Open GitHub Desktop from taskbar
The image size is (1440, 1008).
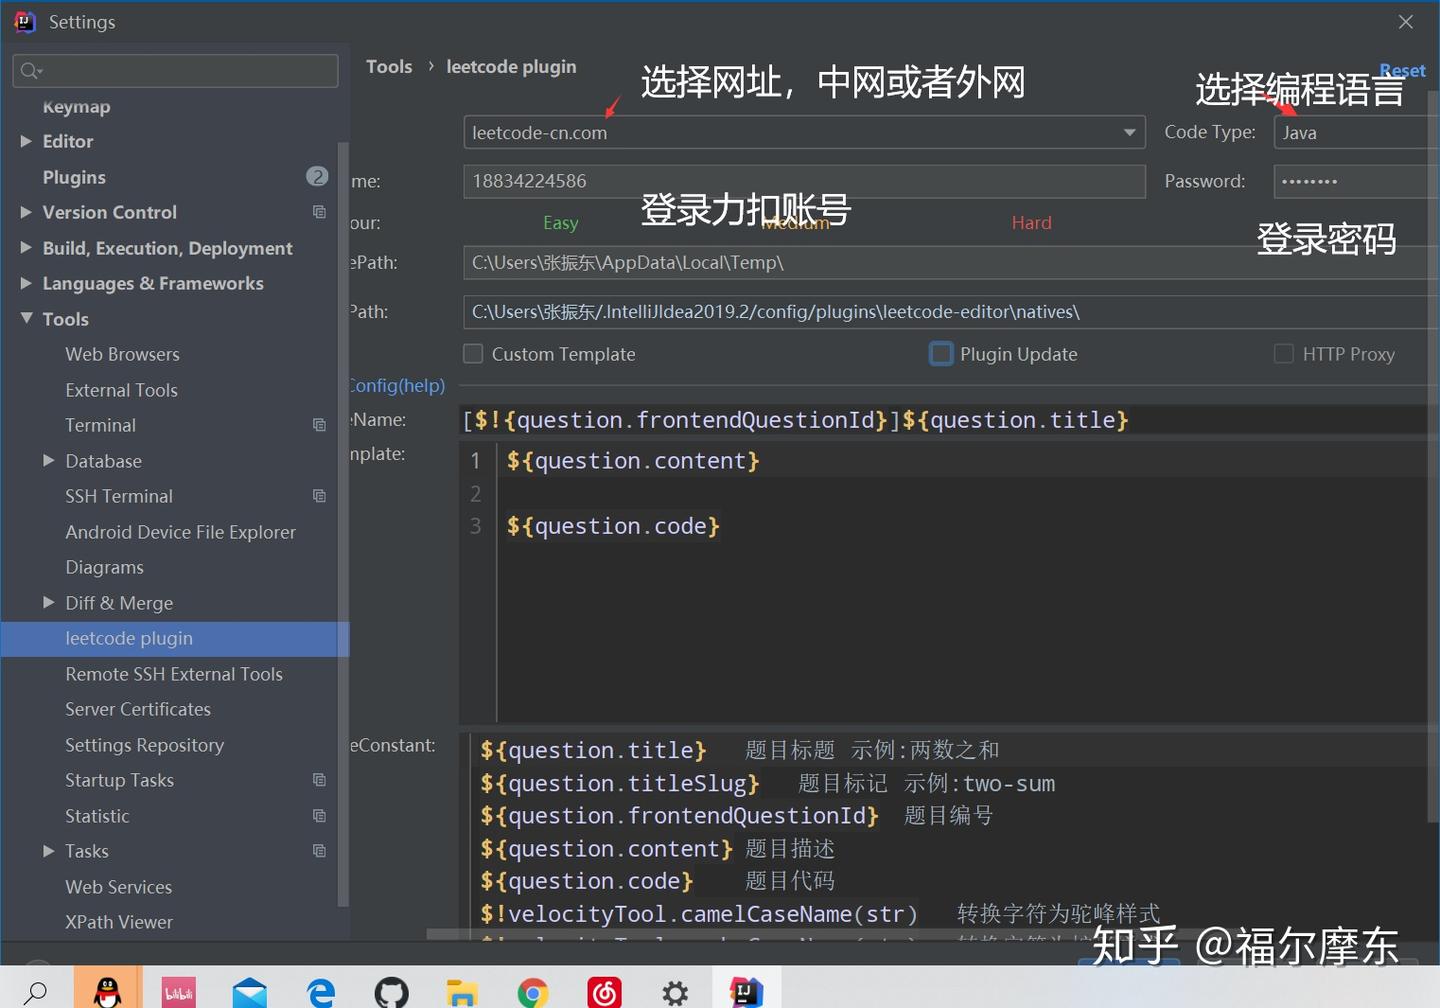pos(391,991)
